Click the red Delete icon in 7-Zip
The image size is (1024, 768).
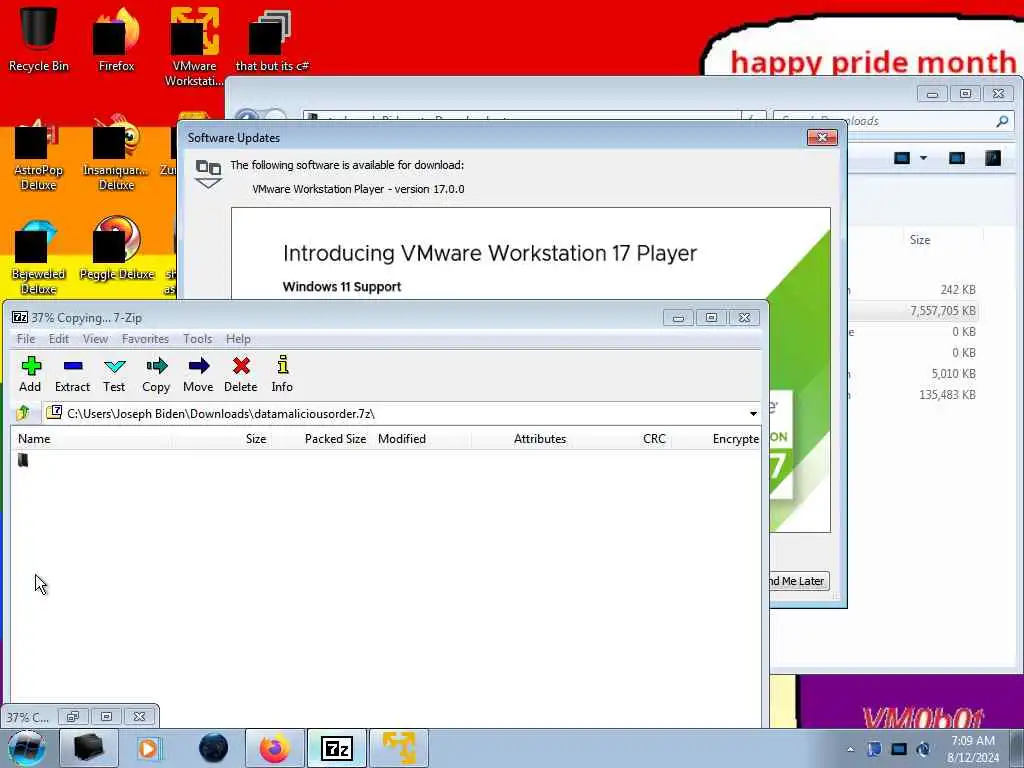241,374
